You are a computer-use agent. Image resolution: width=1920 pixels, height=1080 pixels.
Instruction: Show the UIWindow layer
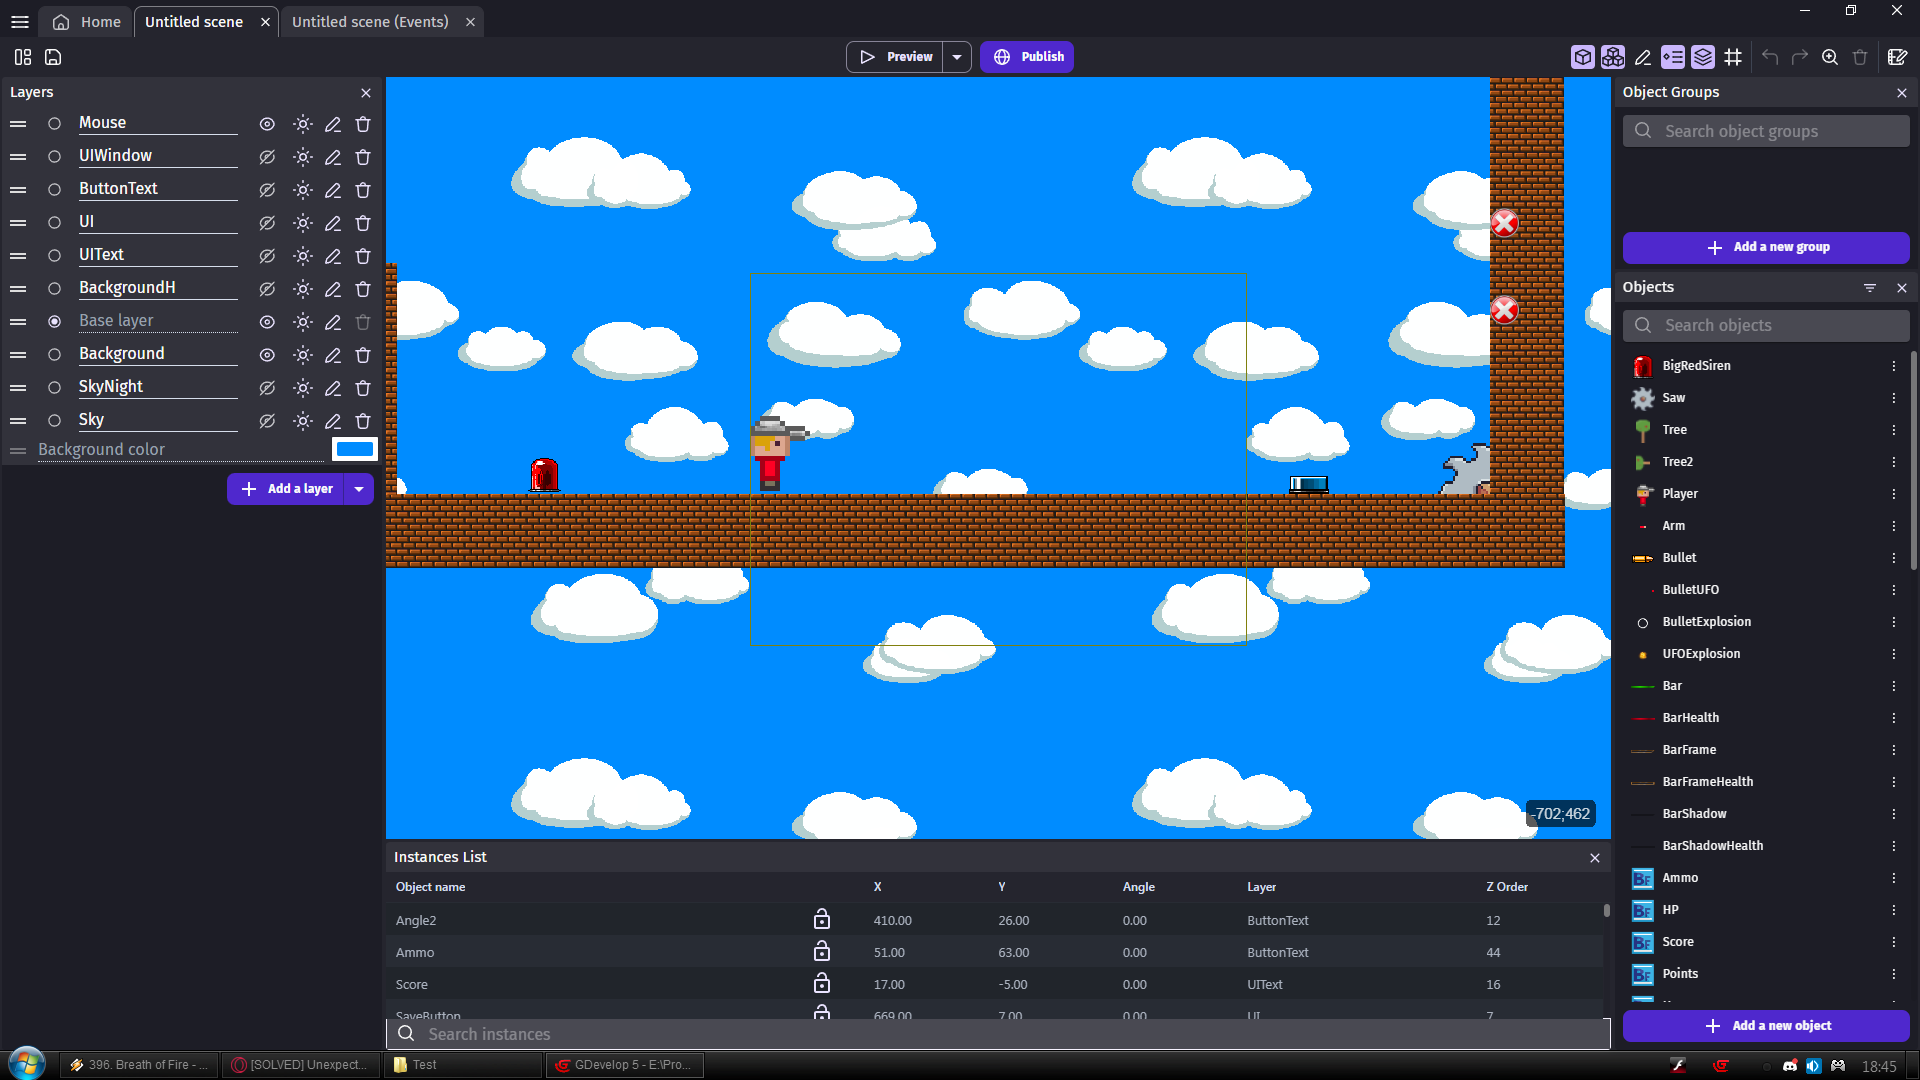tap(267, 157)
